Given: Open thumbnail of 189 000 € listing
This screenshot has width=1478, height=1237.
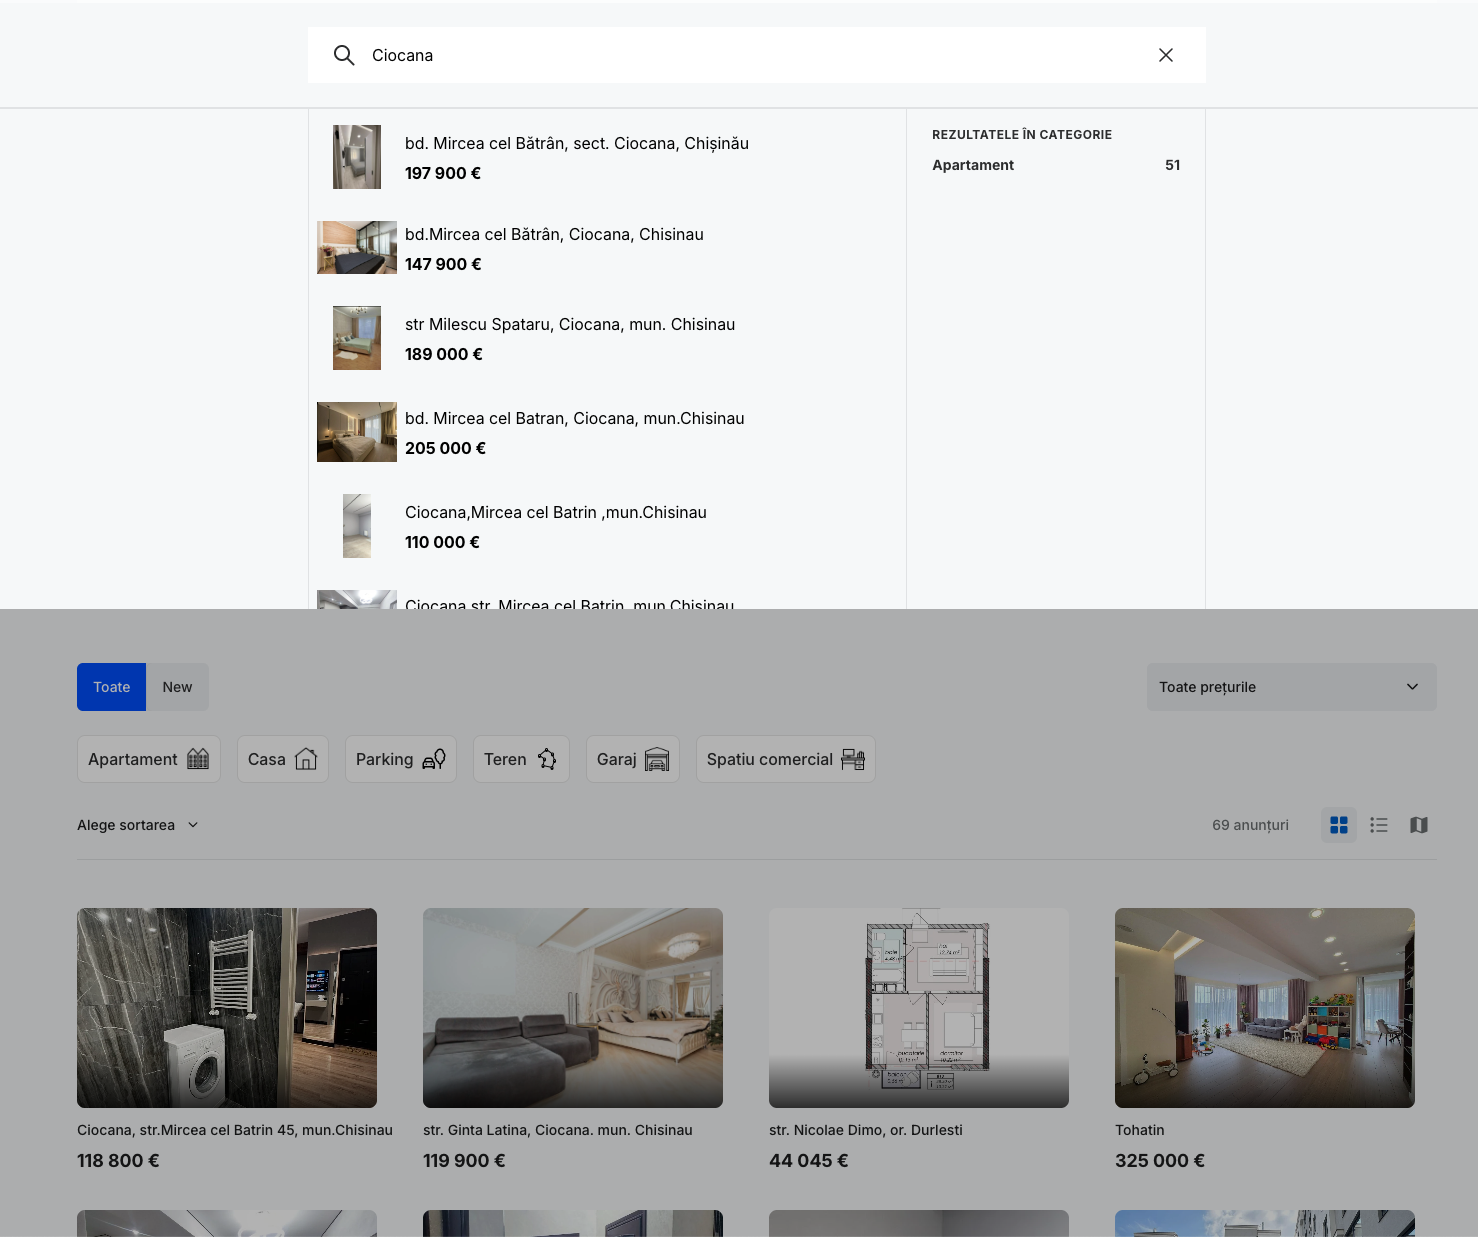Looking at the screenshot, I should pos(357,338).
